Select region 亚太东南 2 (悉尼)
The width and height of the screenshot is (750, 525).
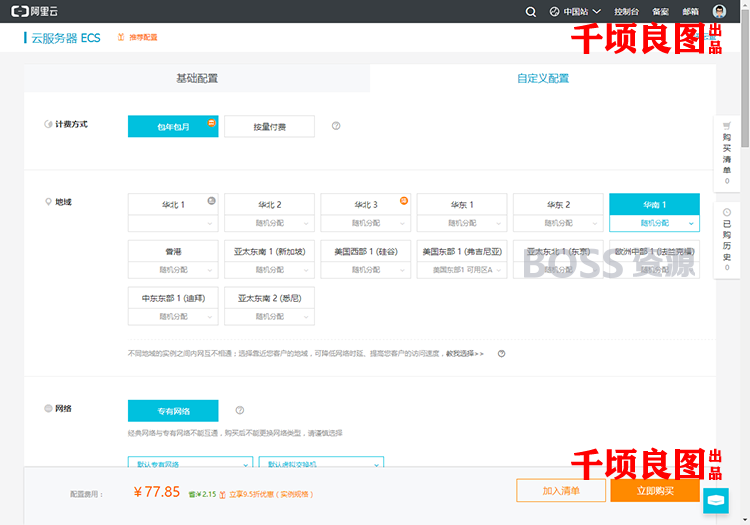(269, 298)
